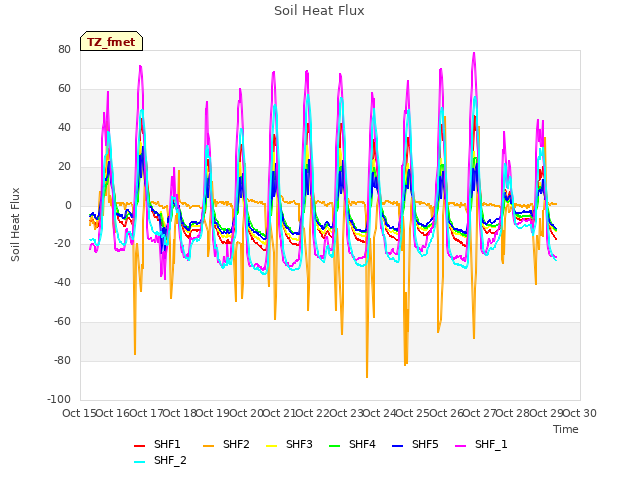The width and height of the screenshot is (640, 480).
Task: Click the Oct 16 x-axis tick label
Action: point(113,413)
